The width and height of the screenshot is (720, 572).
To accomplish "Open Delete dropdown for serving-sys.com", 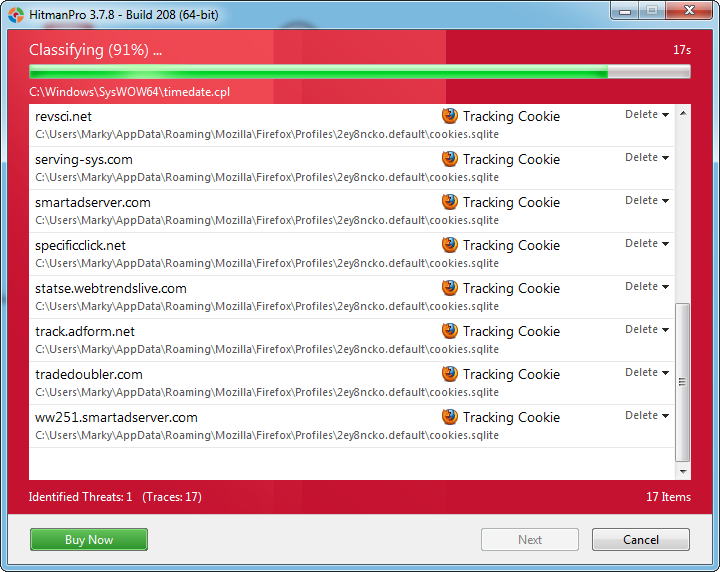I will [647, 158].
